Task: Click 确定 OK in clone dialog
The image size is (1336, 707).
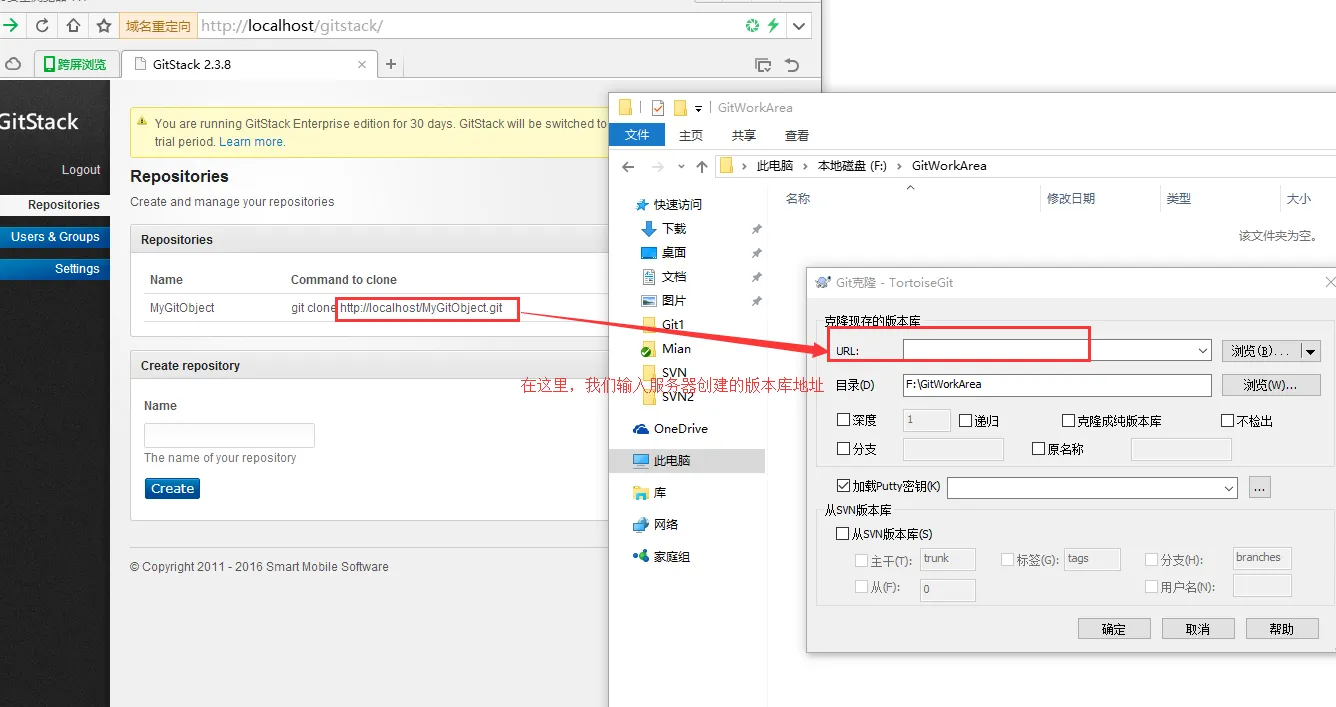Action: [1114, 629]
